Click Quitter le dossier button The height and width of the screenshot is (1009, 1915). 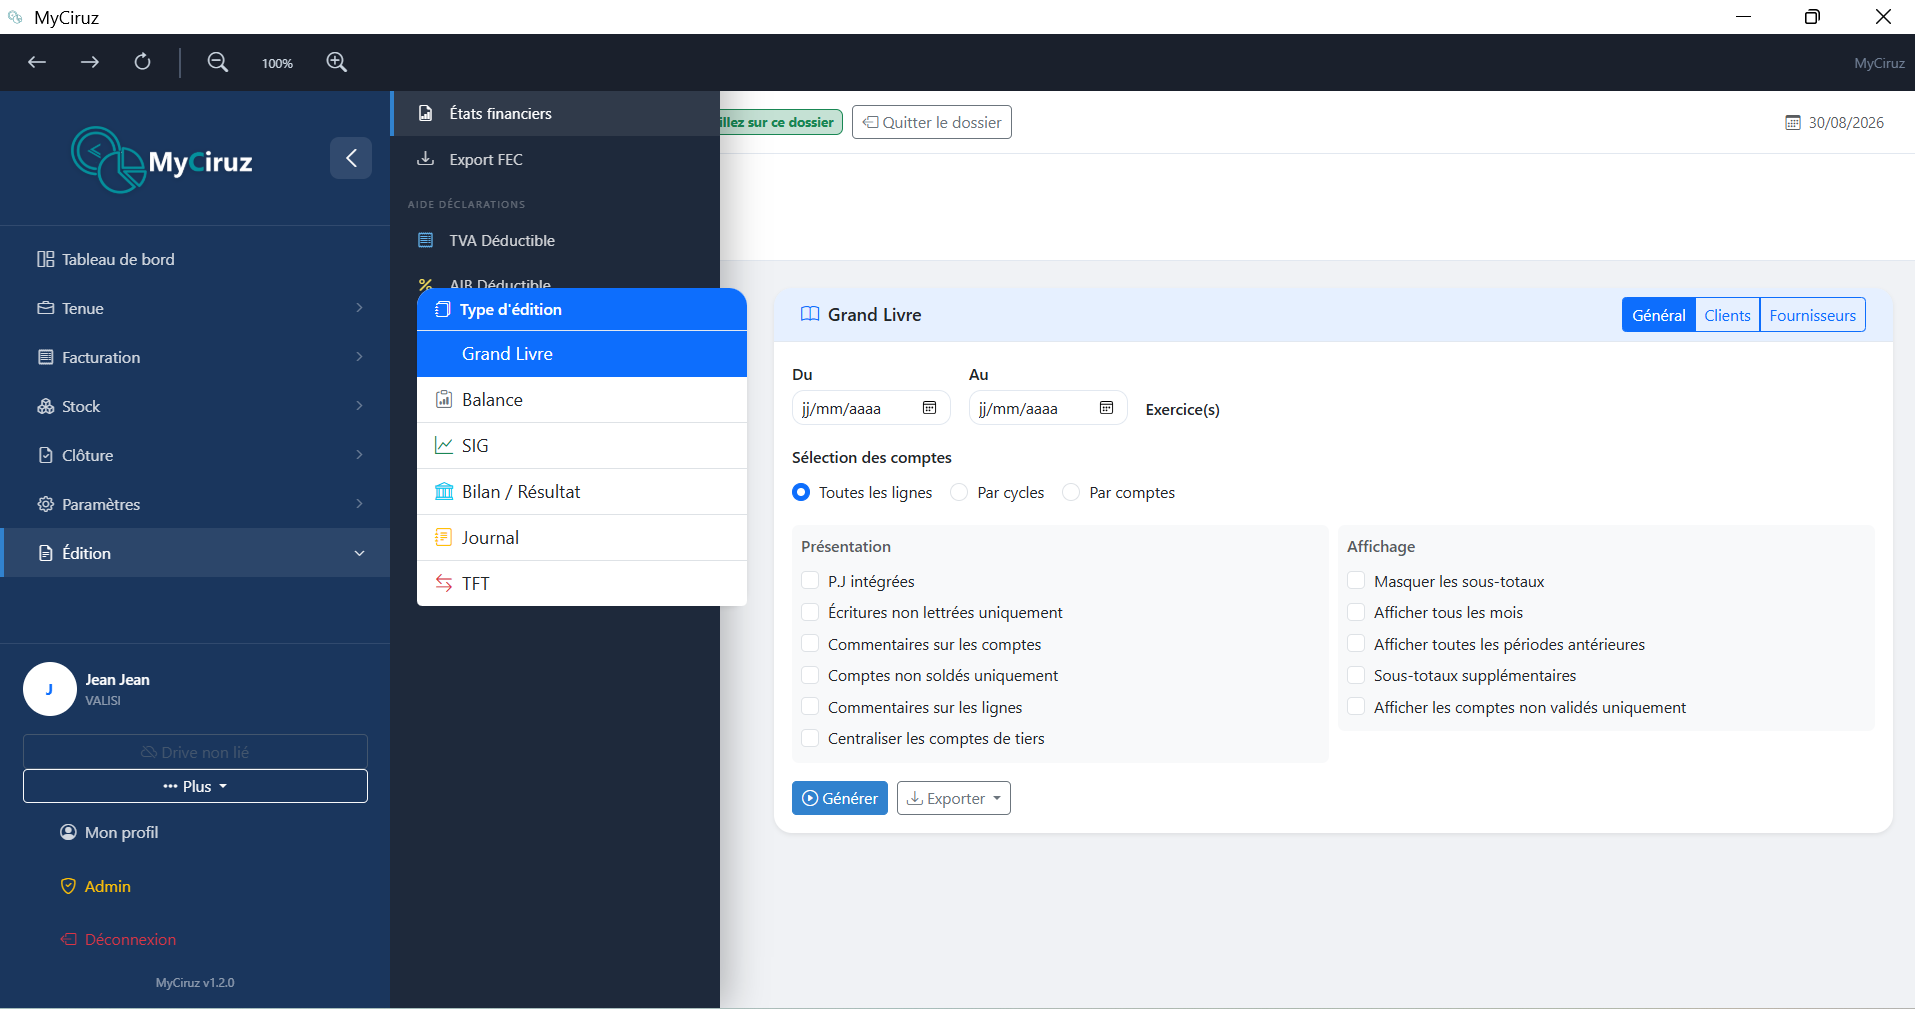(x=932, y=122)
